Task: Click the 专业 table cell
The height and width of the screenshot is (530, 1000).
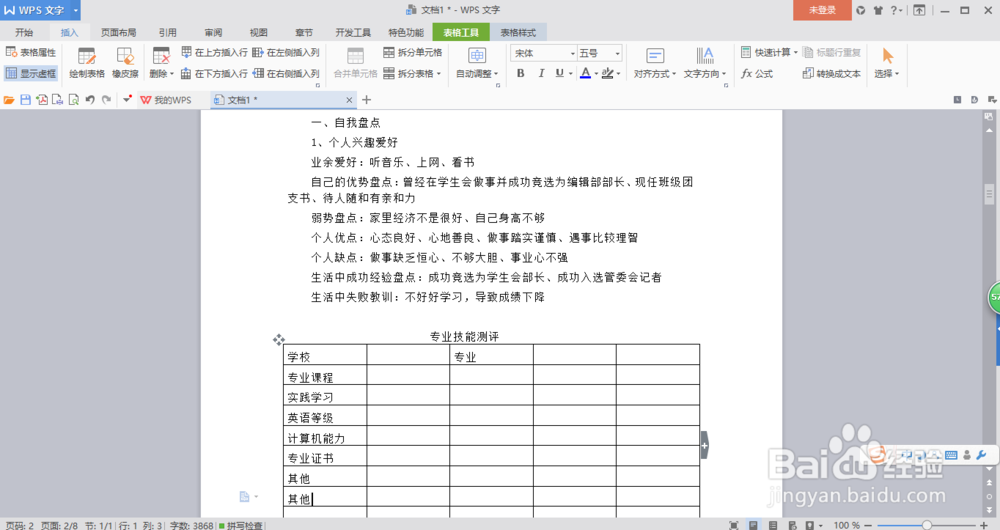Action: tap(491, 355)
